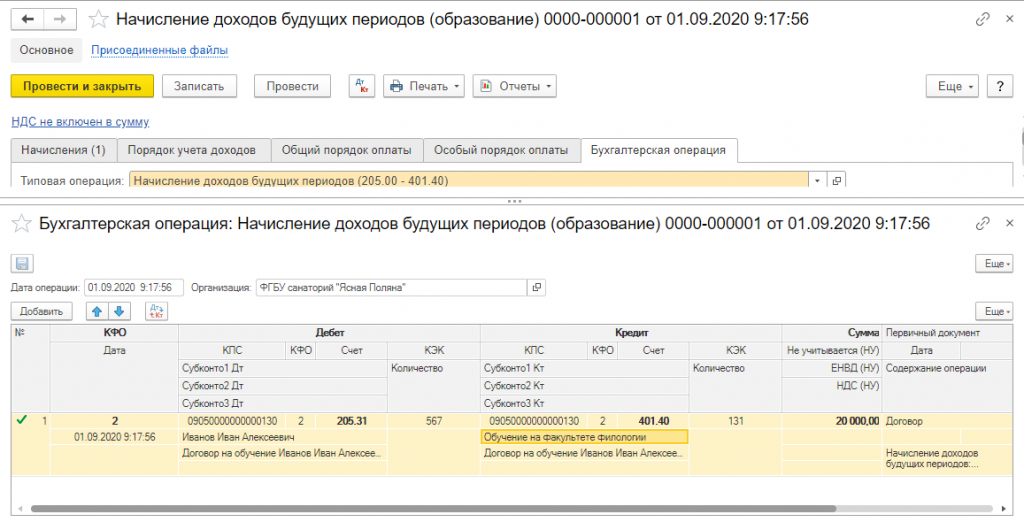1024x522 pixels.
Task: Open the Отчеты dropdown menu
Action: [x=514, y=86]
